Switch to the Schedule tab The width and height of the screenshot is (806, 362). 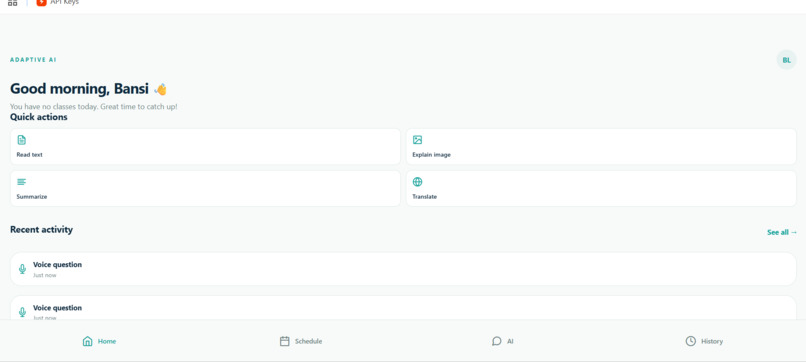tap(301, 341)
